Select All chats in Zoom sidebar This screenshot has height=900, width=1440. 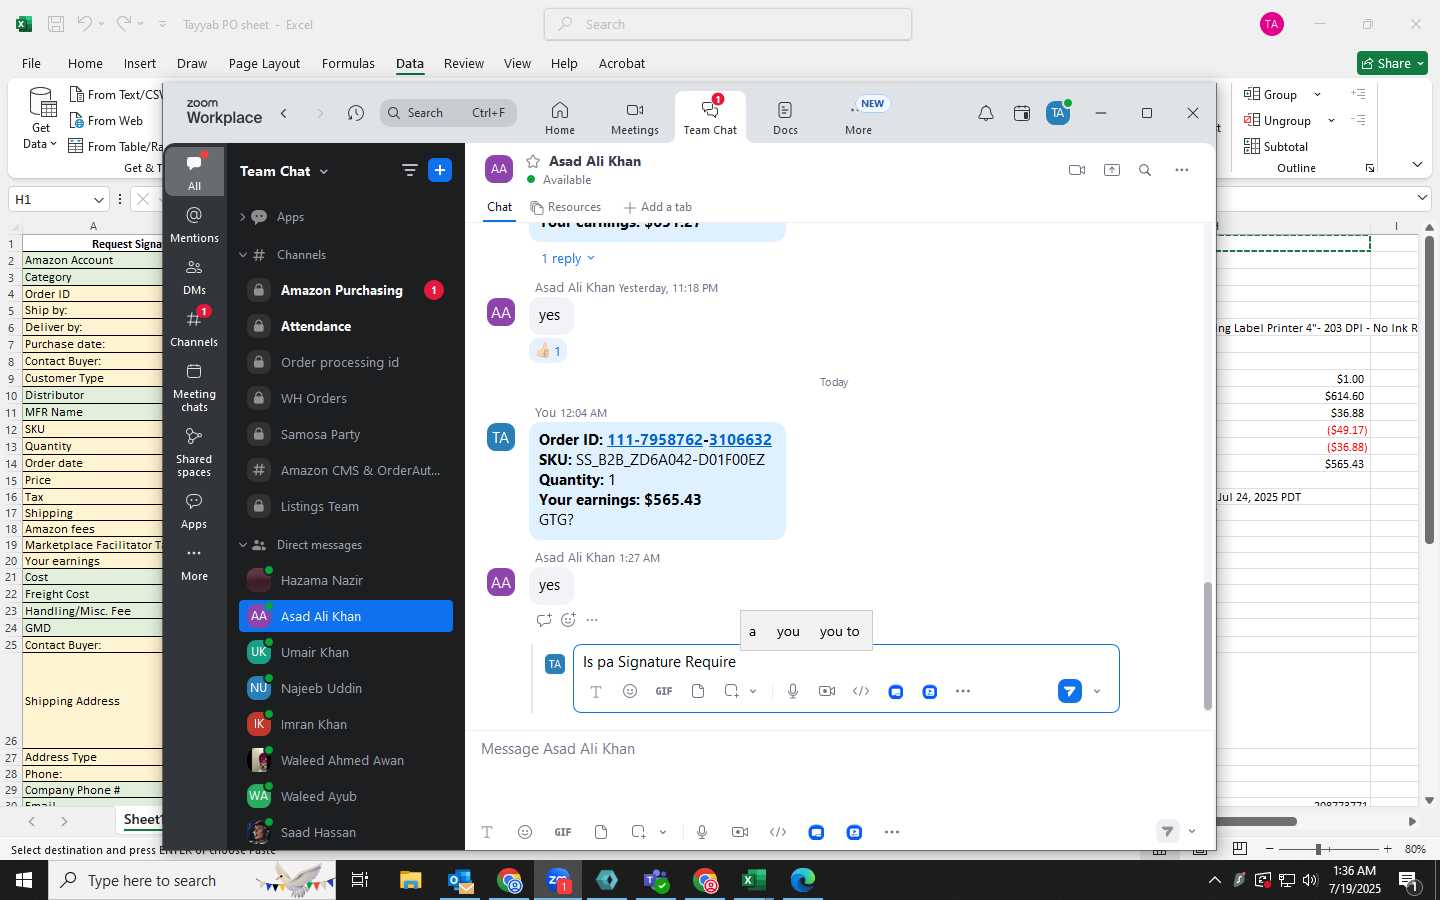pos(194,172)
